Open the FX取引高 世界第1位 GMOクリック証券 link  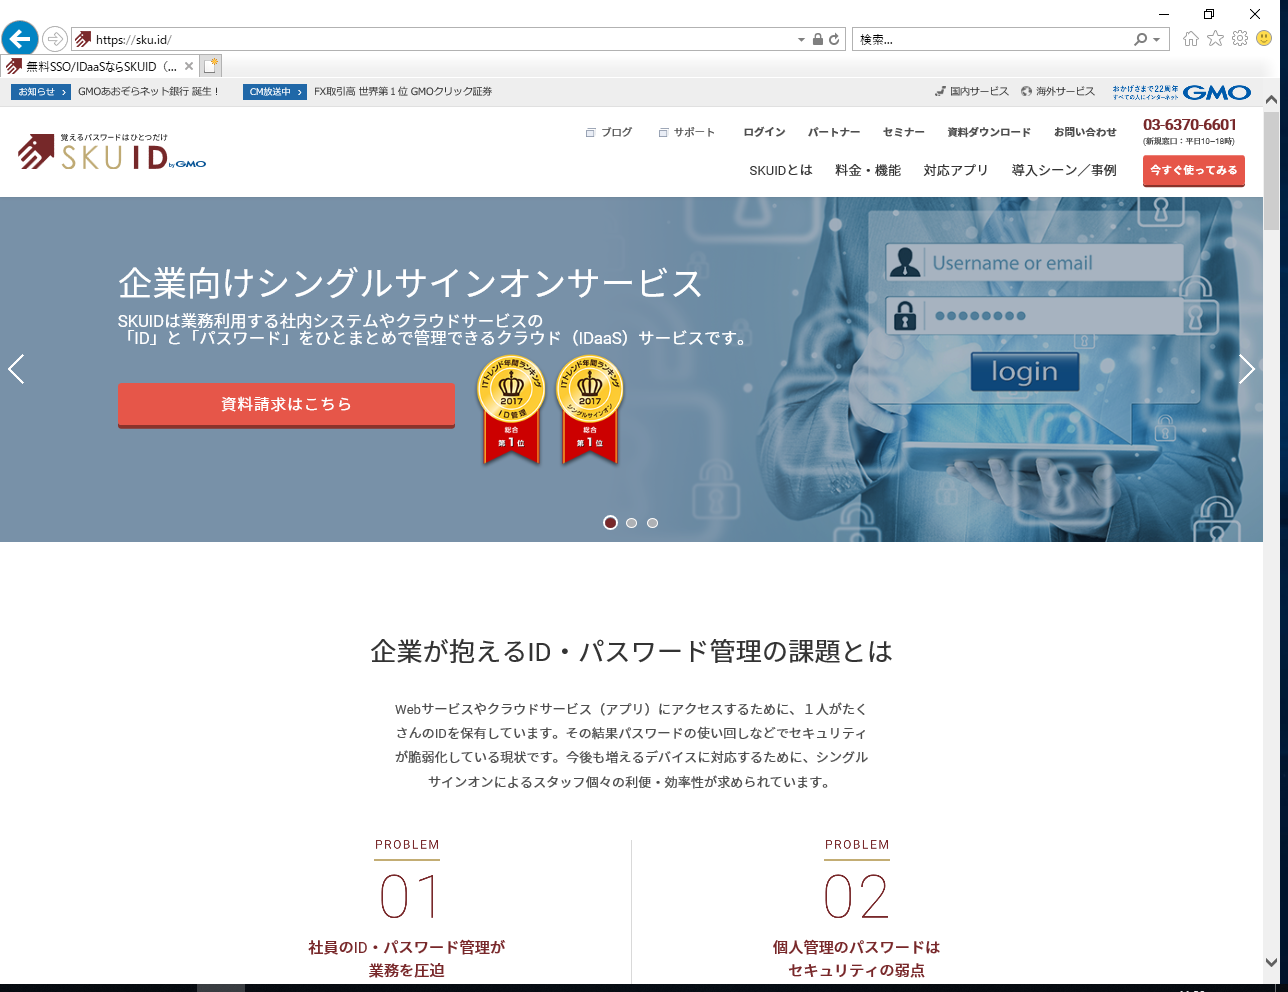[403, 92]
